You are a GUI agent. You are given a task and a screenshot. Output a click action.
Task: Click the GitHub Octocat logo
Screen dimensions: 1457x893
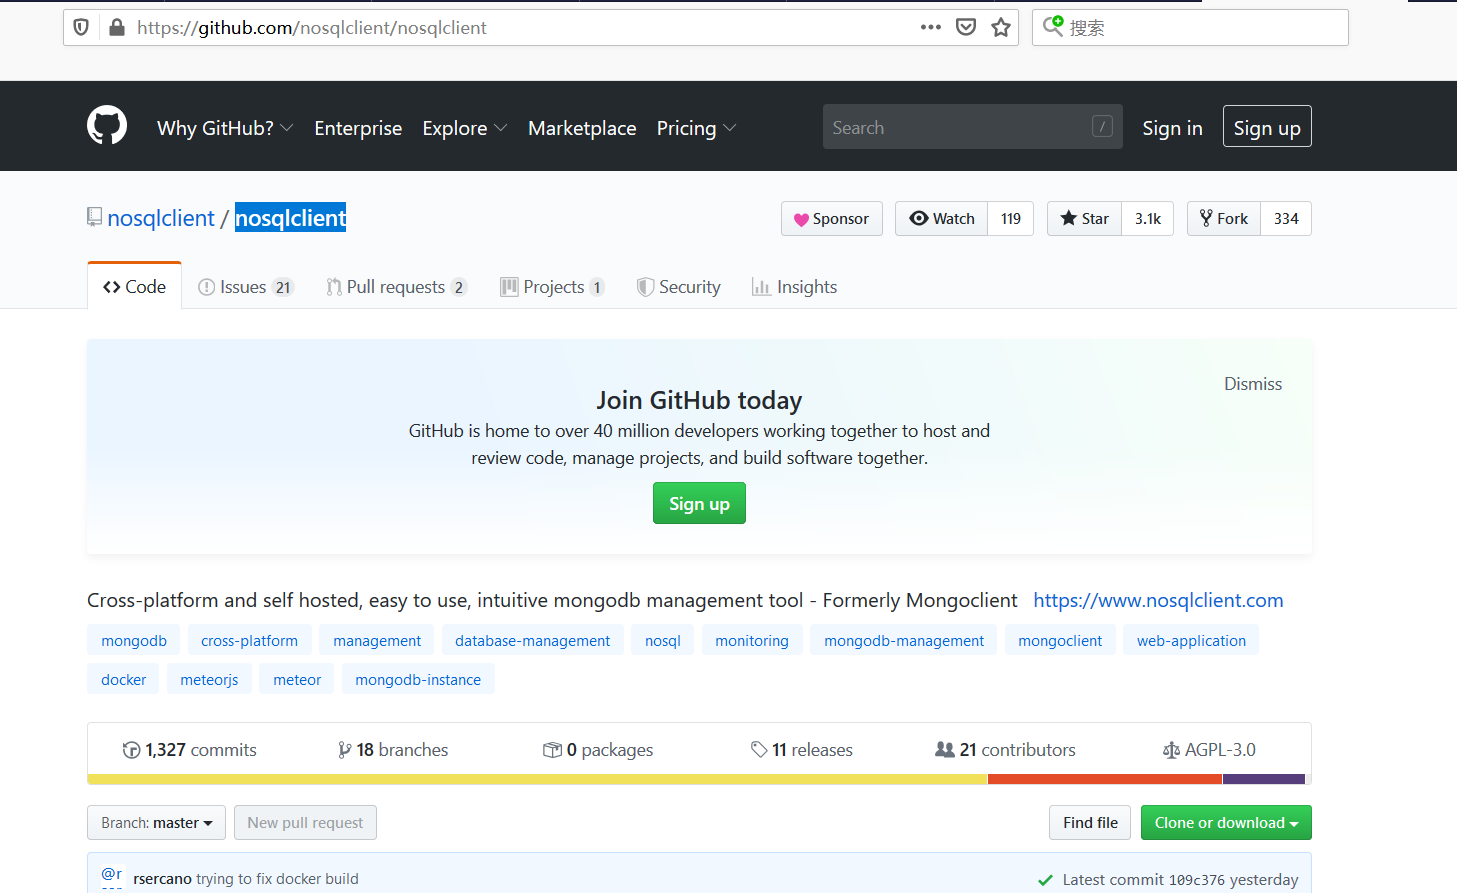[x=107, y=126]
